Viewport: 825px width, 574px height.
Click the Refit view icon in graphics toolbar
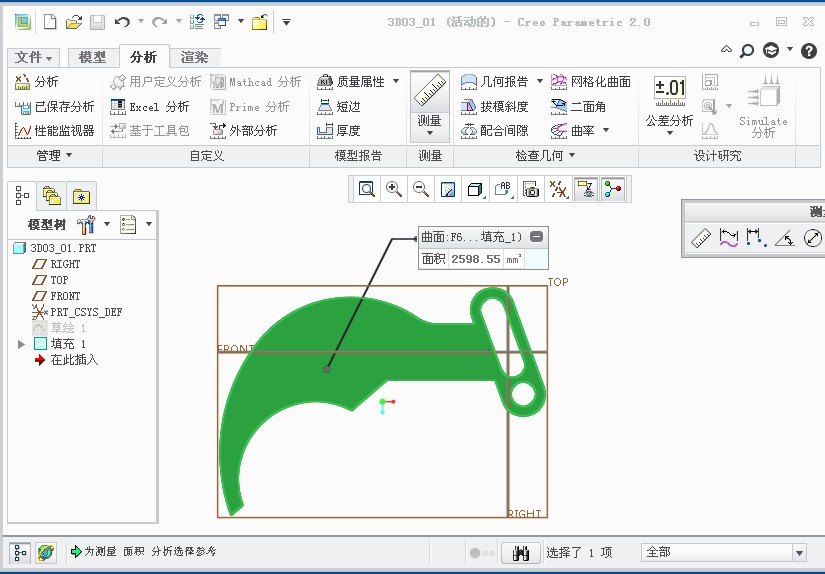pyautogui.click(x=367, y=189)
